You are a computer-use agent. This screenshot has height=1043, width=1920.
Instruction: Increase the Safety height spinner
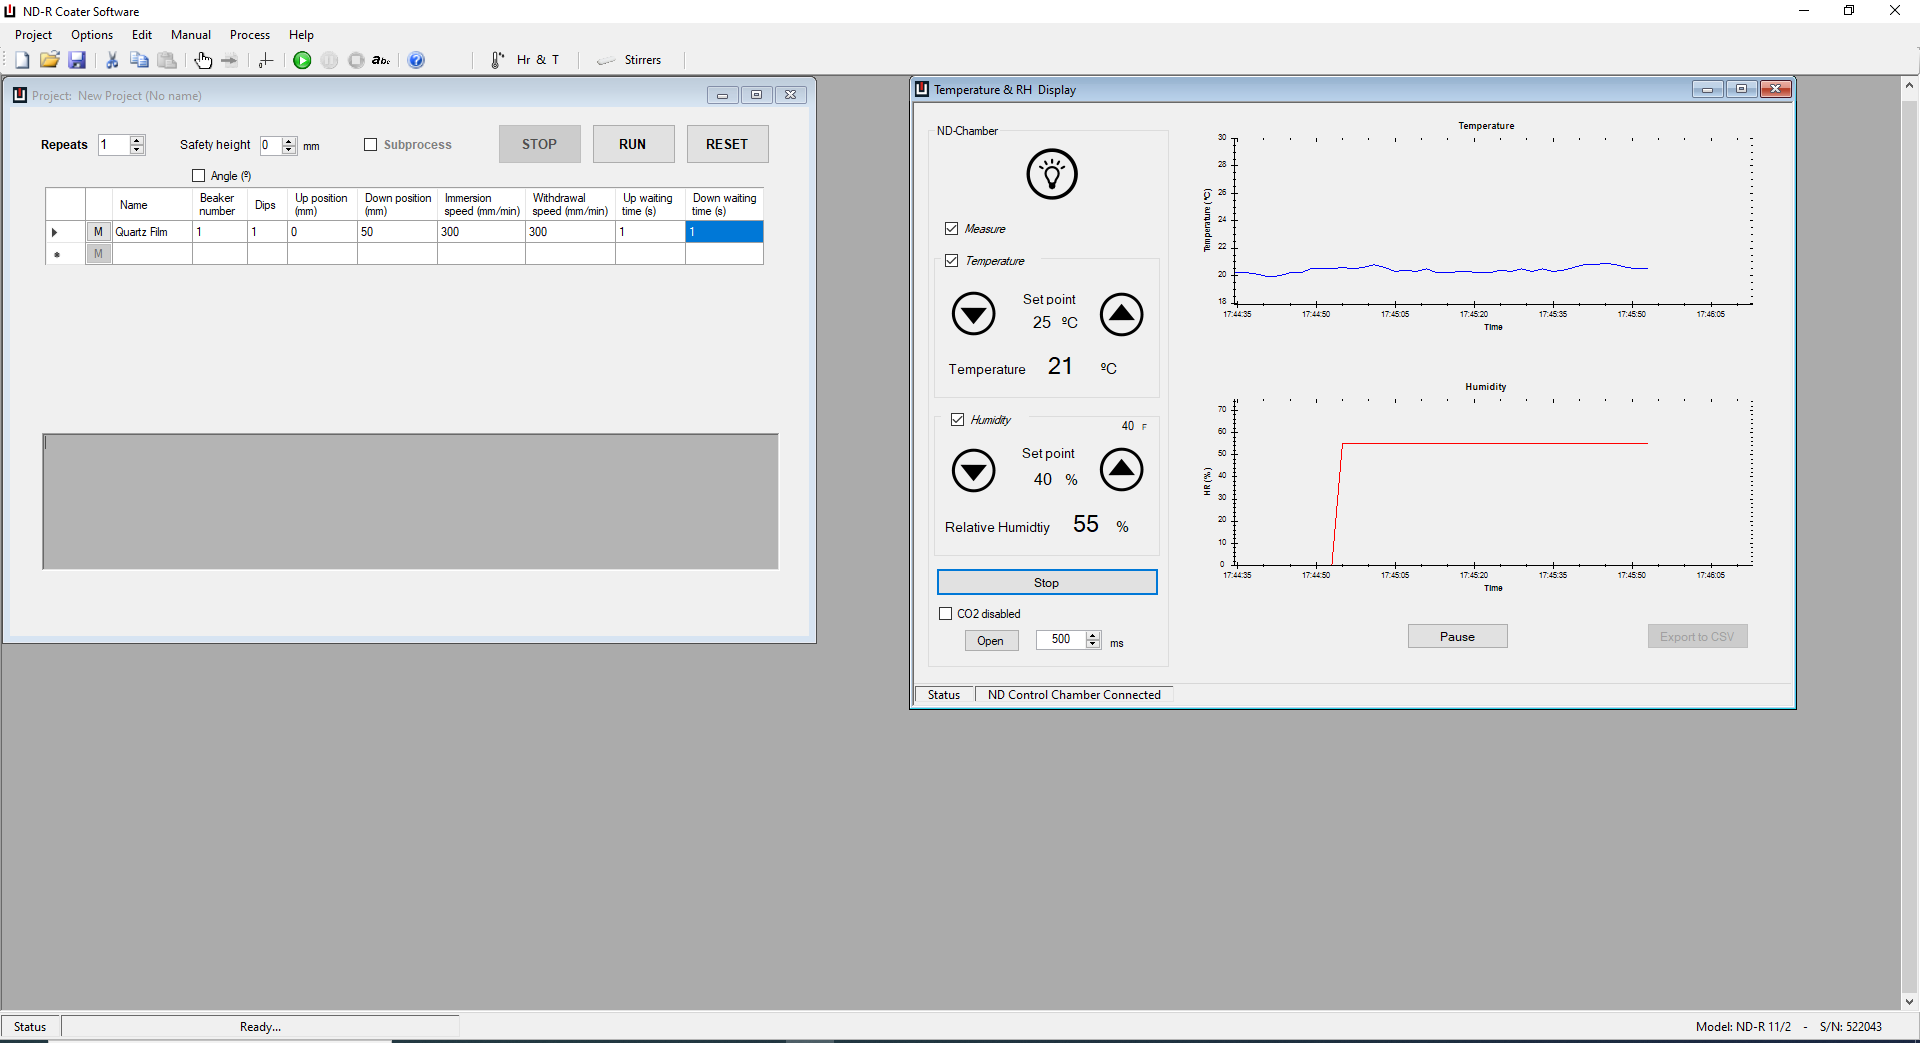pos(289,140)
